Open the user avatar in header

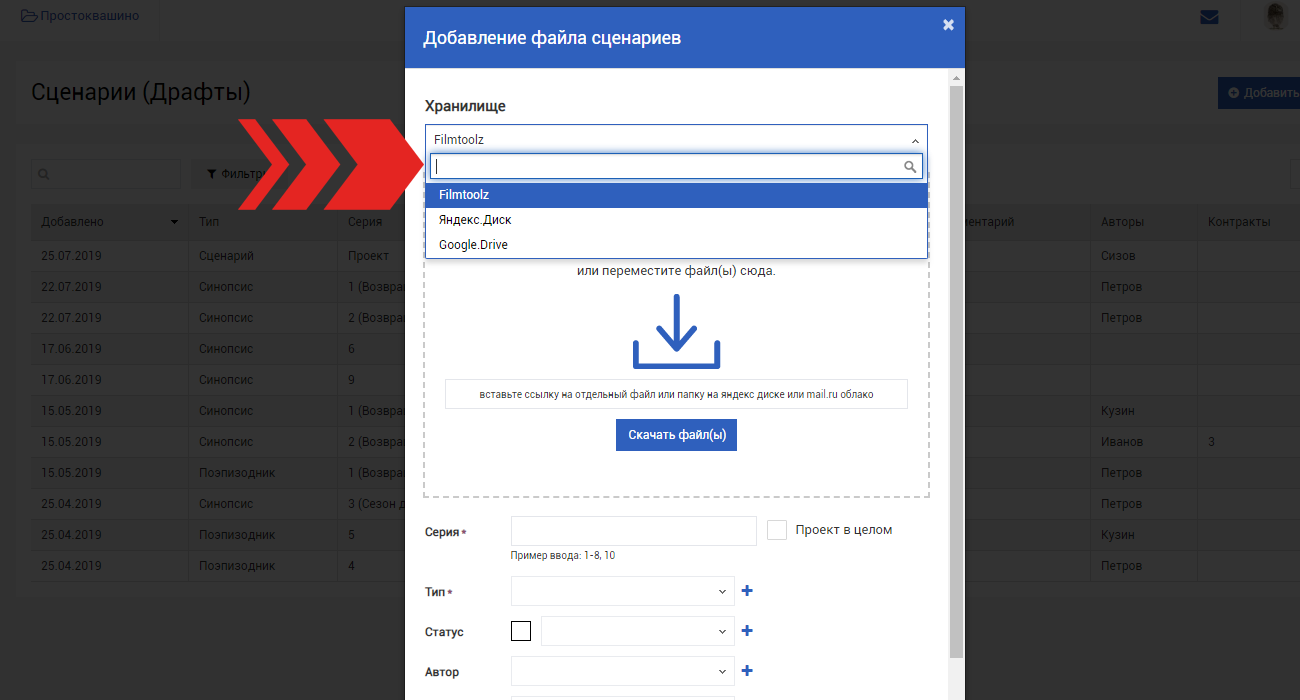tap(1275, 16)
